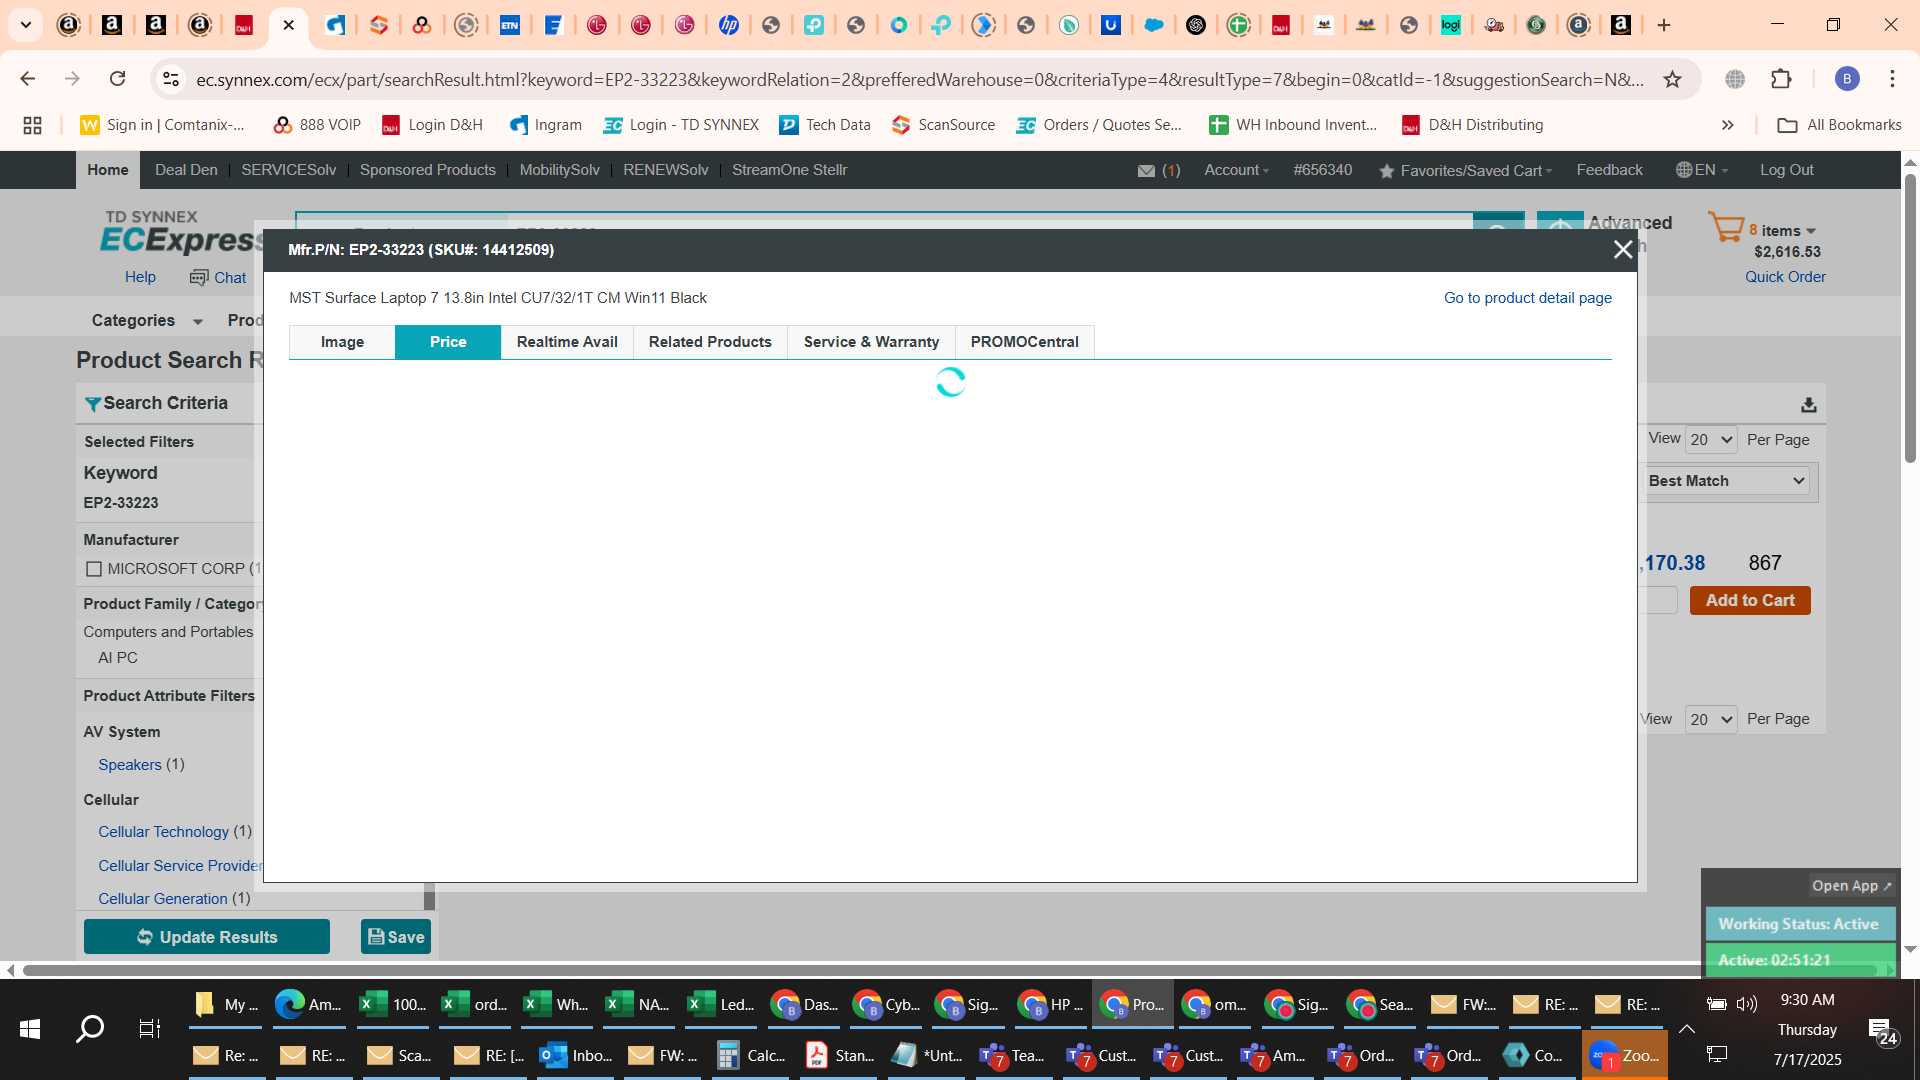Viewport: 1920px width, 1080px height.
Task: Expand Favorites/Saved Cart dropdown
Action: click(x=1476, y=171)
